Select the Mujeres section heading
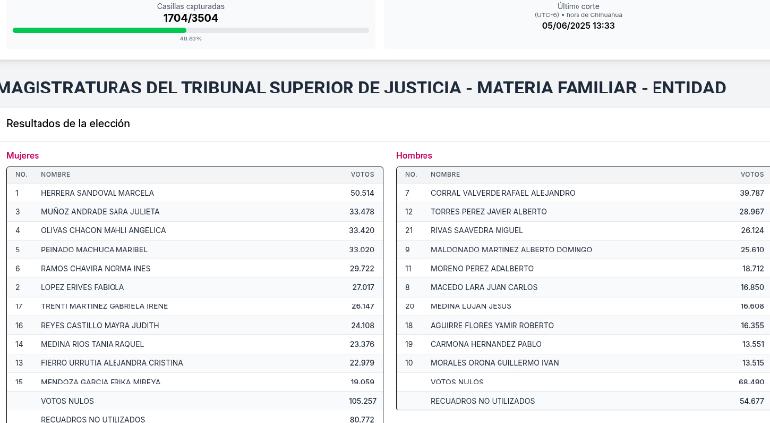This screenshot has width=770, height=423. tap(23, 156)
